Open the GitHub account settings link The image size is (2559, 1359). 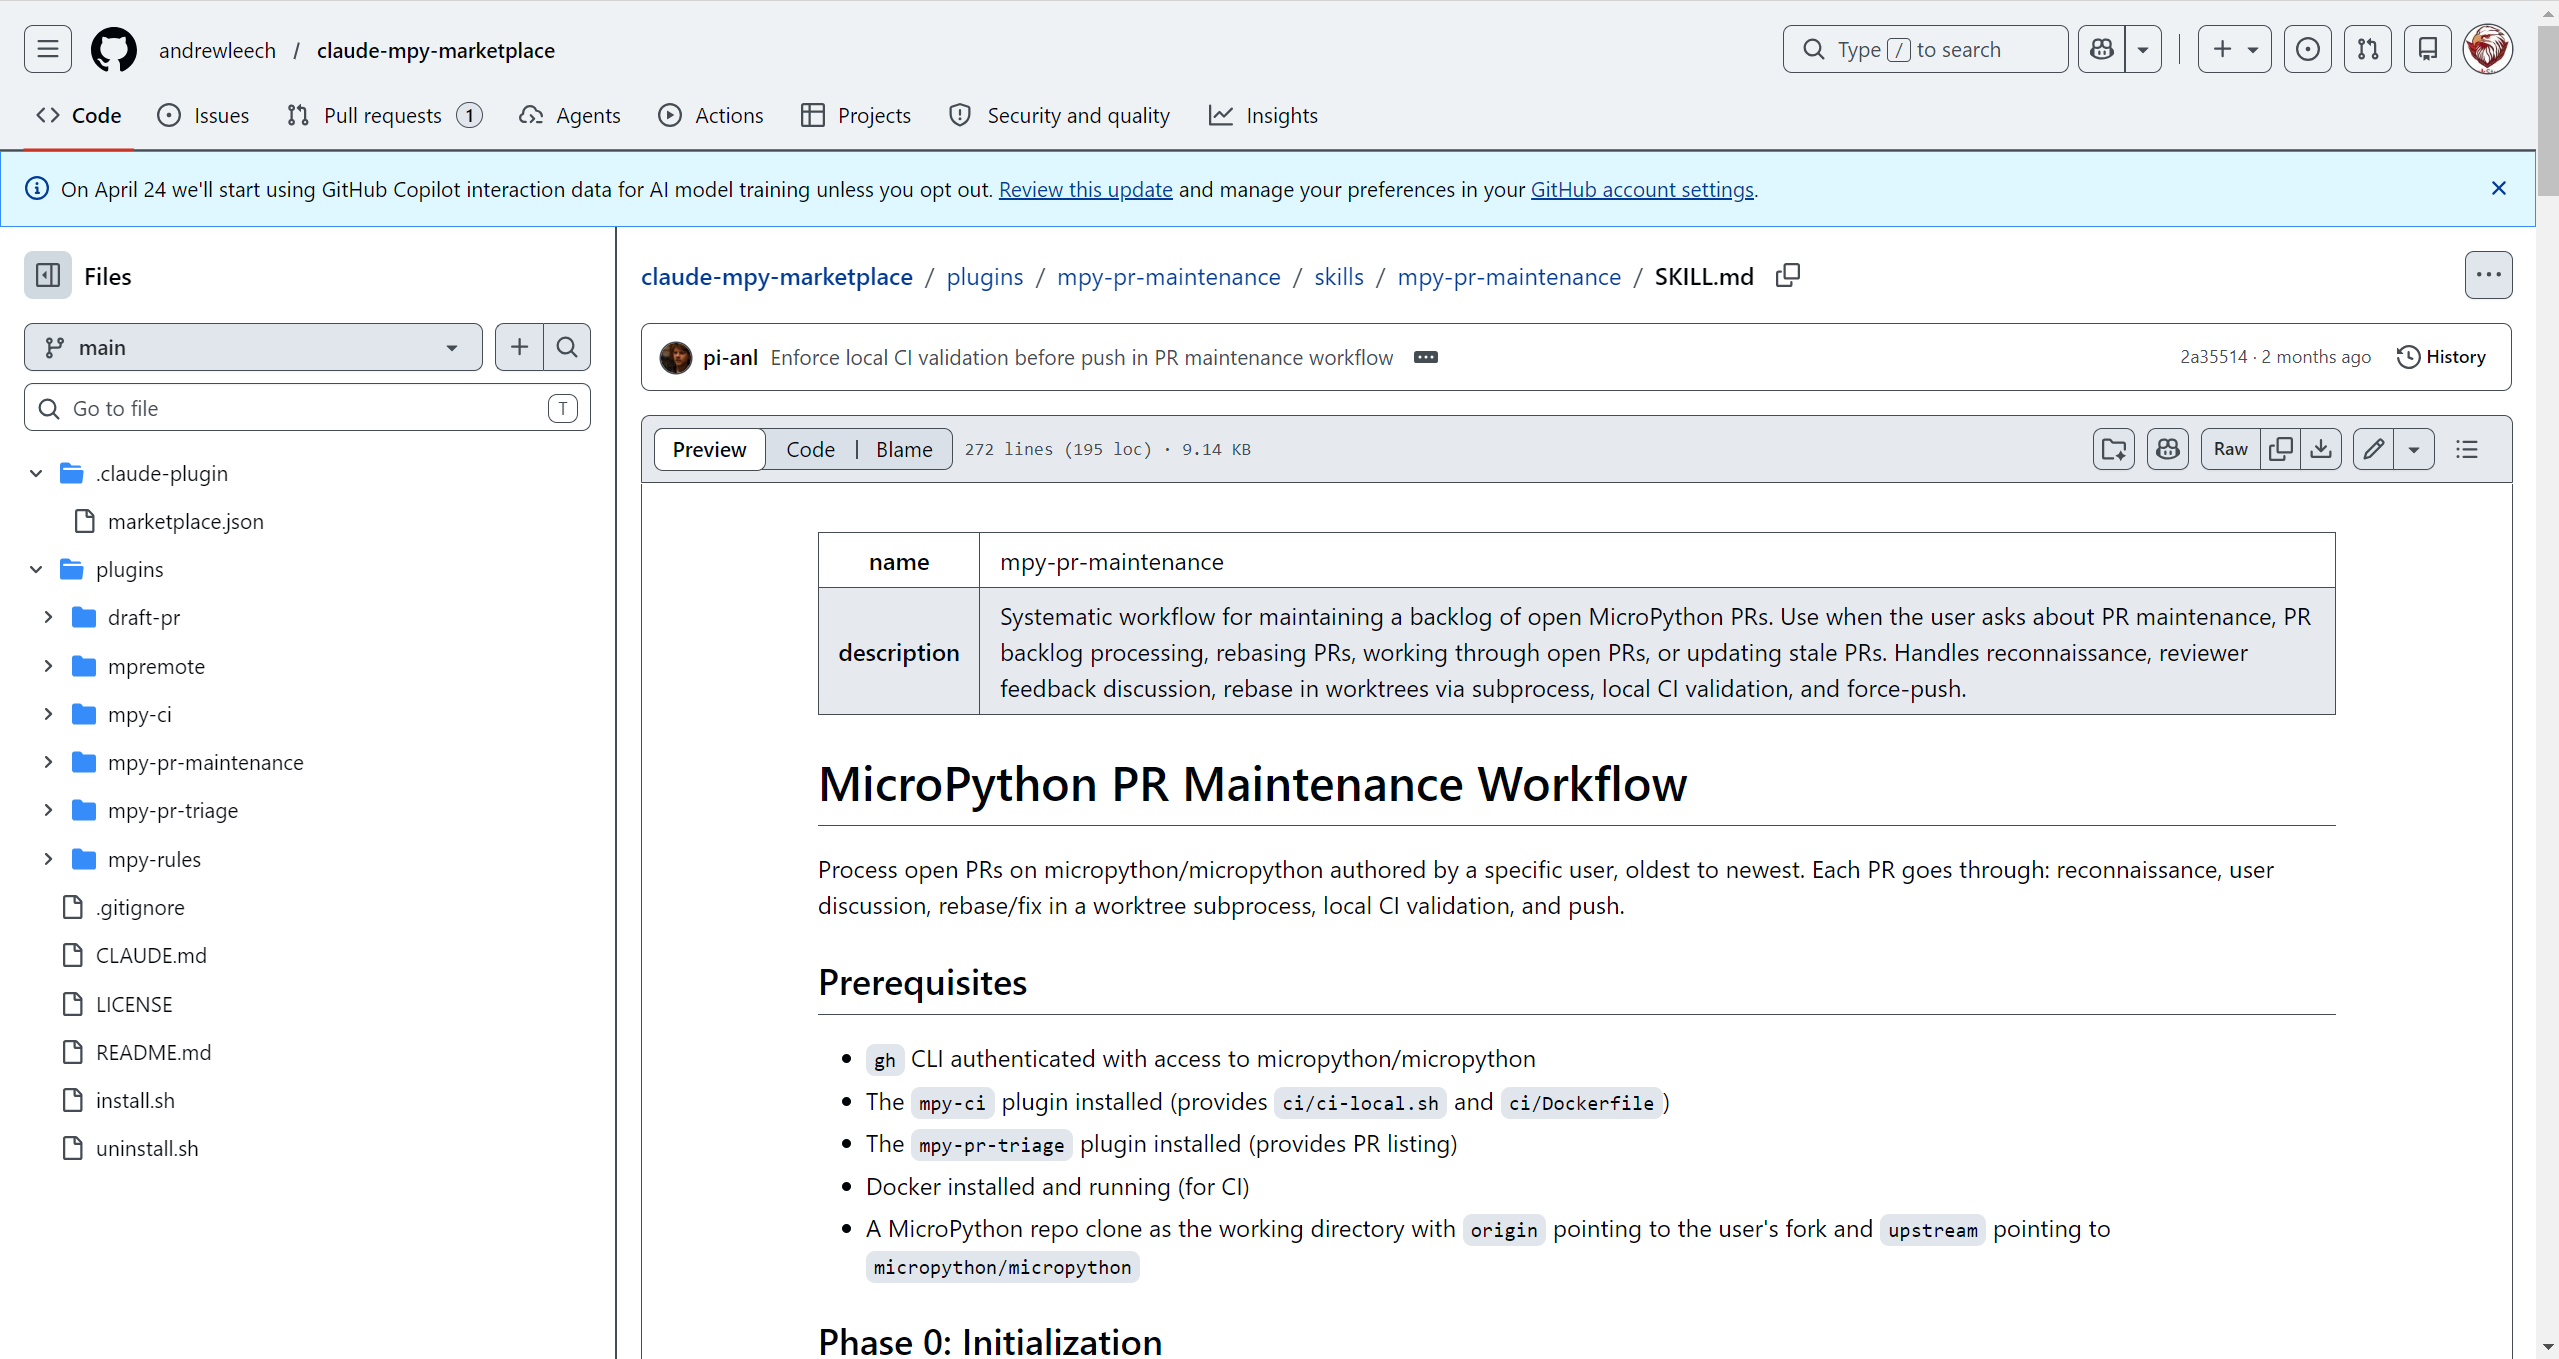(x=1642, y=189)
